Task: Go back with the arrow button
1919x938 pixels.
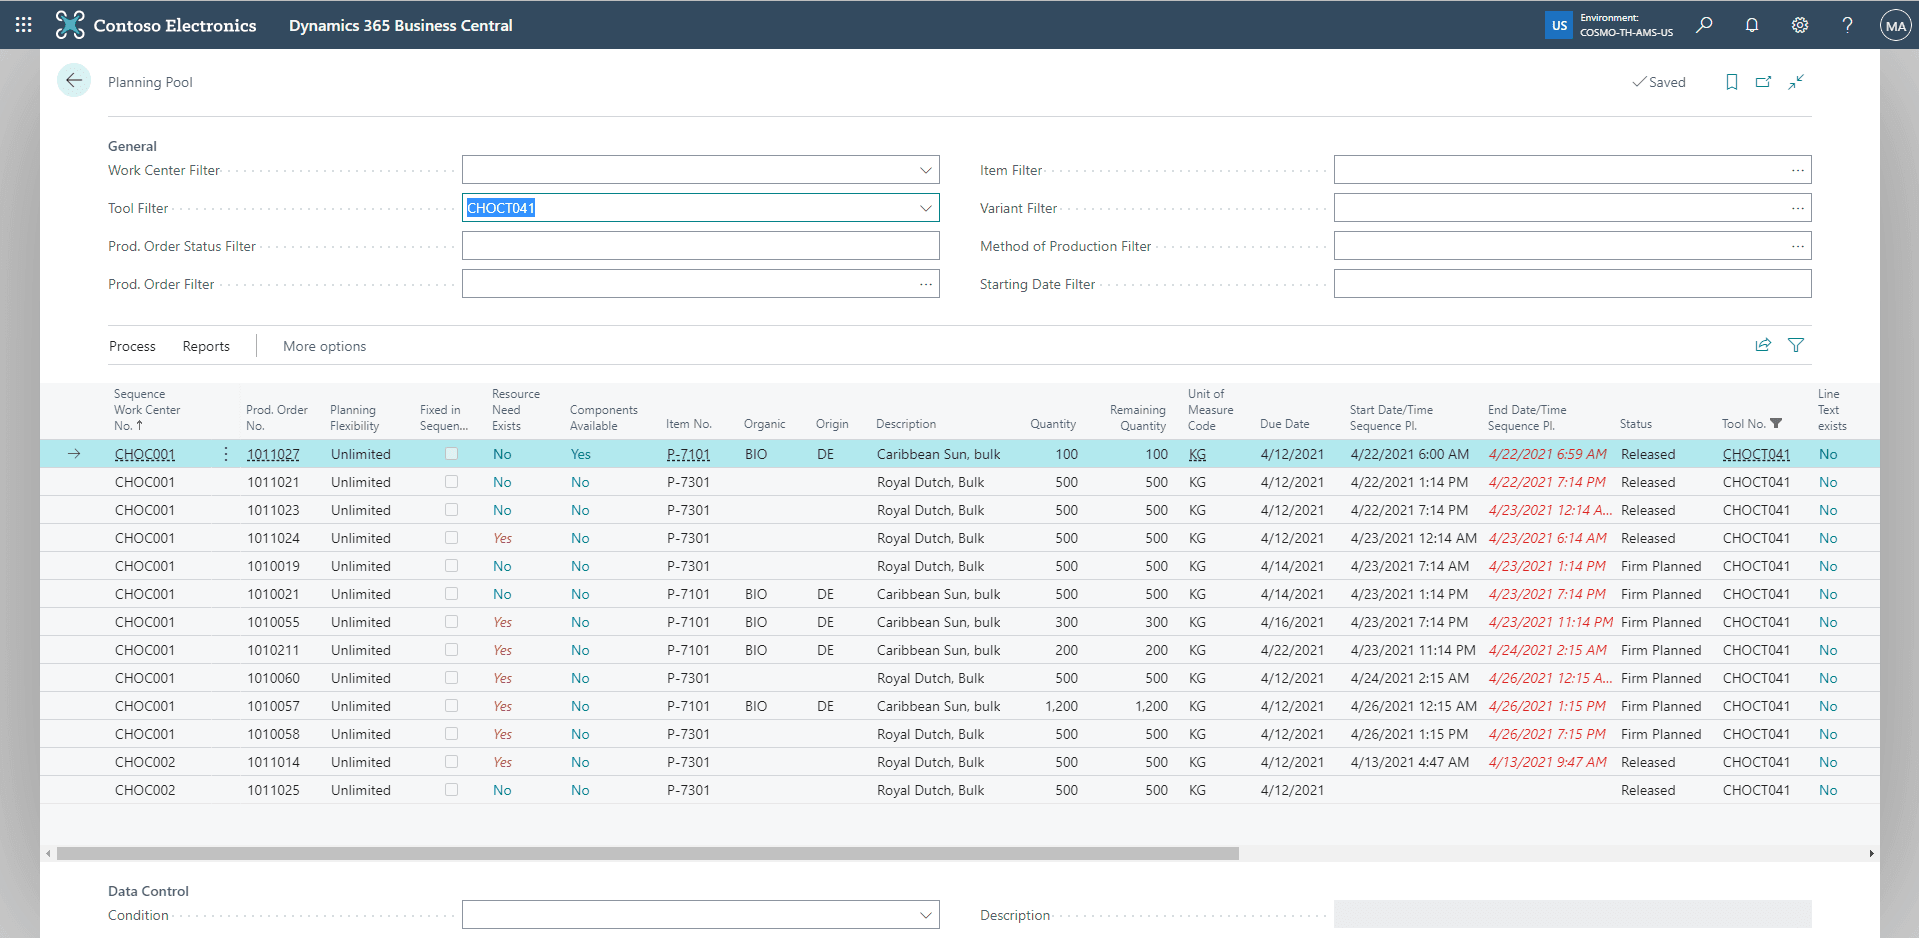Action: tap(74, 81)
